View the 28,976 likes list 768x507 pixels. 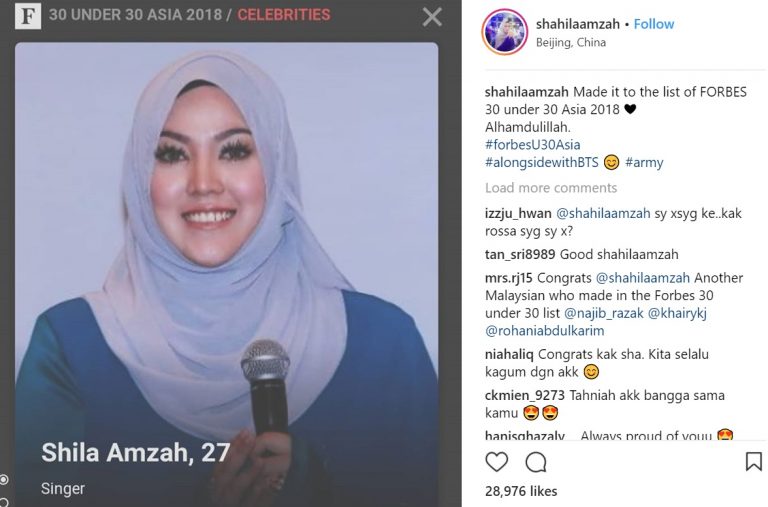(521, 491)
